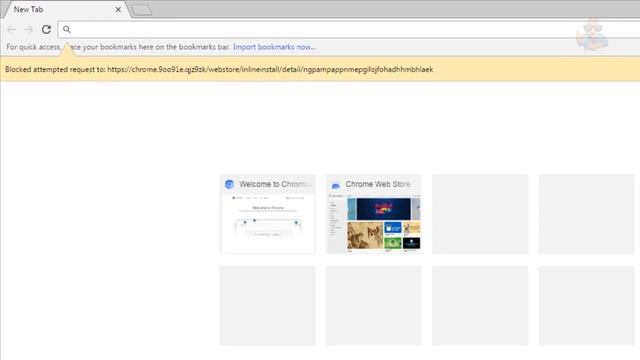
Task: Open the Chrome Web Store thumbnail
Action: point(374,214)
